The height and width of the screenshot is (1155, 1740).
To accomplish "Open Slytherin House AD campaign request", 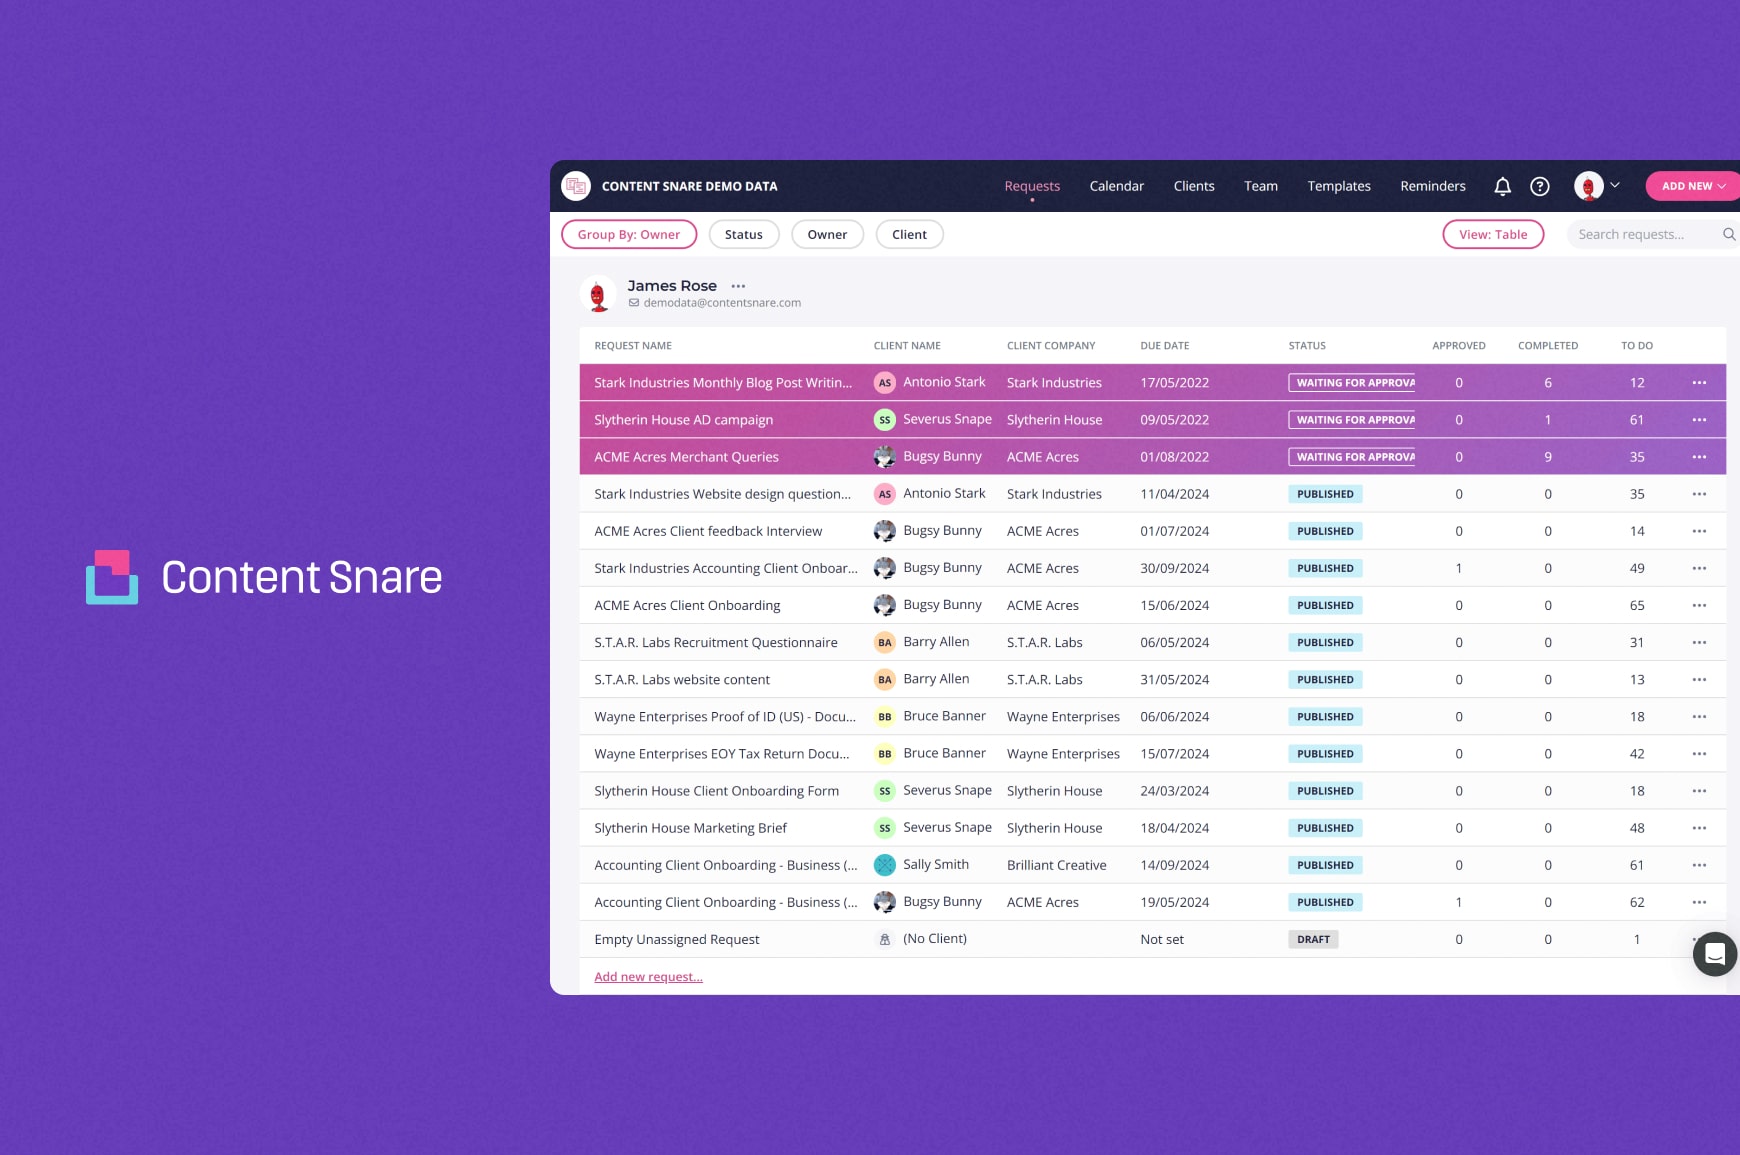I will 683,420.
